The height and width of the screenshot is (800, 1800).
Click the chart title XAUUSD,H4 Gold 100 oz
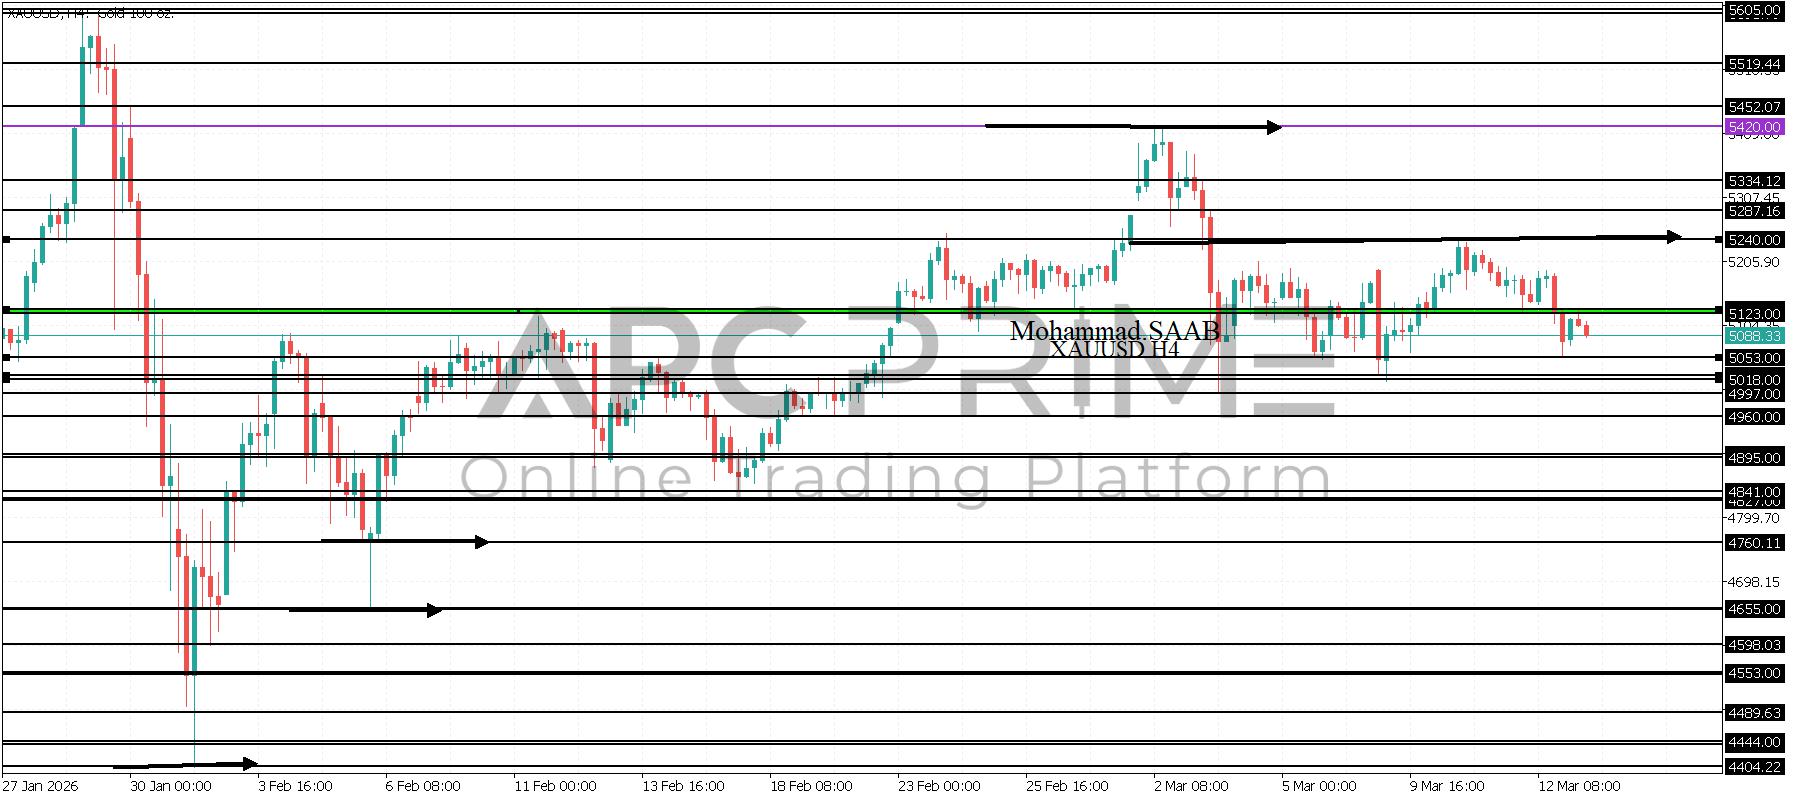[90, 12]
